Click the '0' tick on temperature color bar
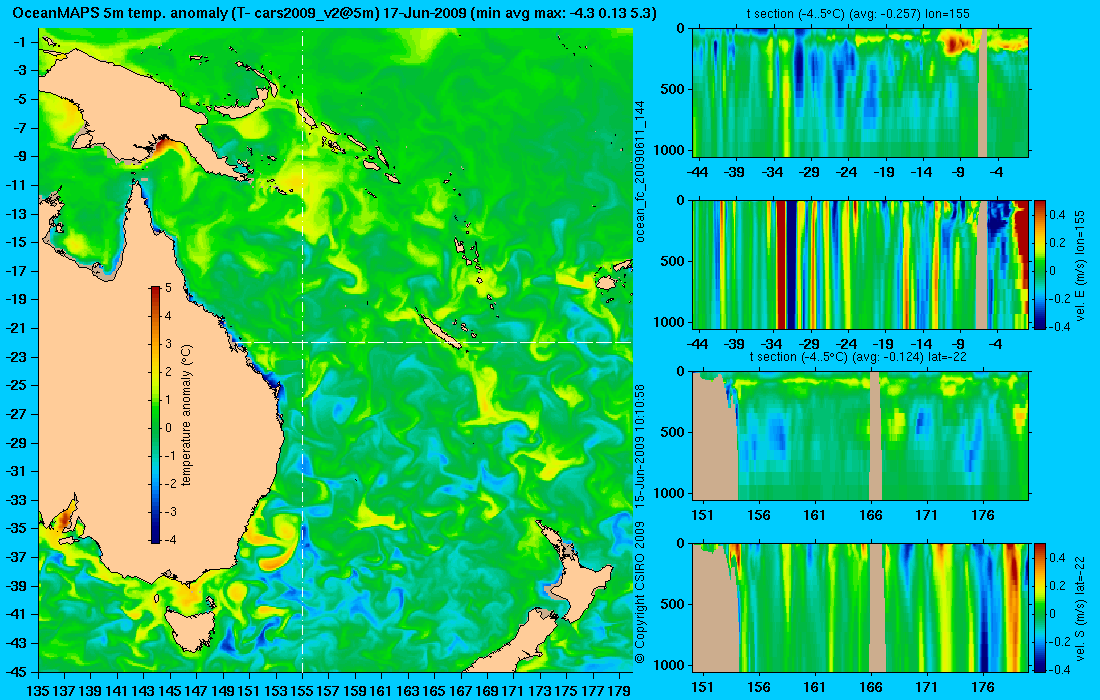Image resolution: width=1100 pixels, height=700 pixels. pos(168,428)
